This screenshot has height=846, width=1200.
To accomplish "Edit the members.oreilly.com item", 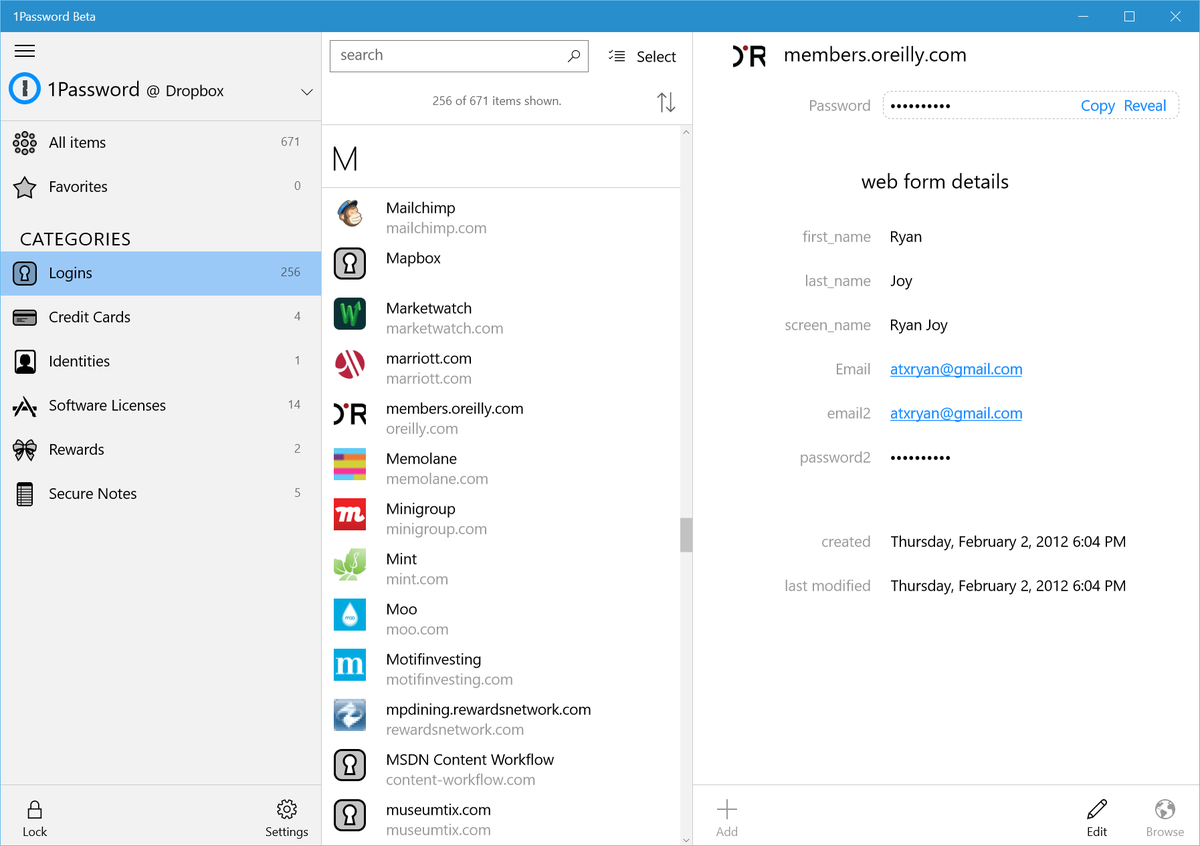I will [1097, 817].
